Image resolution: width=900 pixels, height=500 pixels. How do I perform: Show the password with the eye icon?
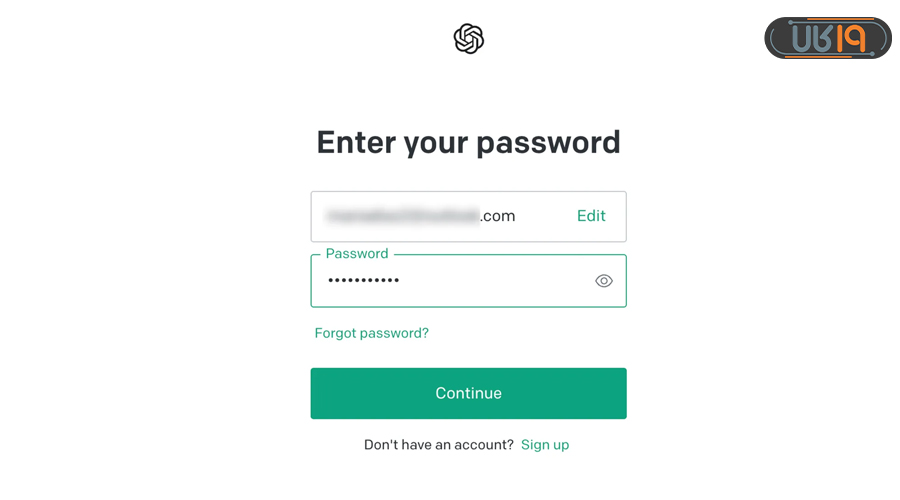point(603,281)
